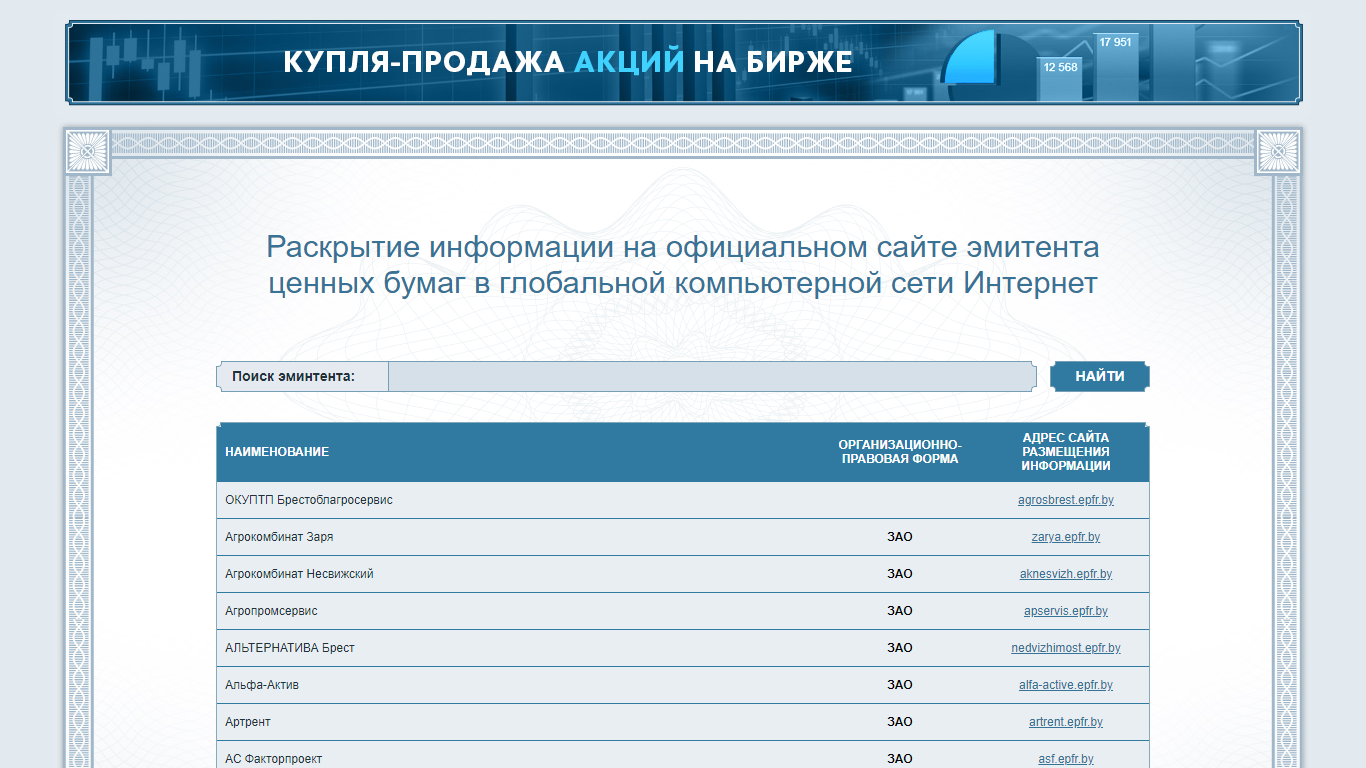The width and height of the screenshot is (1366, 768).
Task: Select the АДРЕС САЙТА РАЗМЕЩЕНИЯ ИНФОРМАЦИИ header
Action: pyautogui.click(x=1066, y=452)
